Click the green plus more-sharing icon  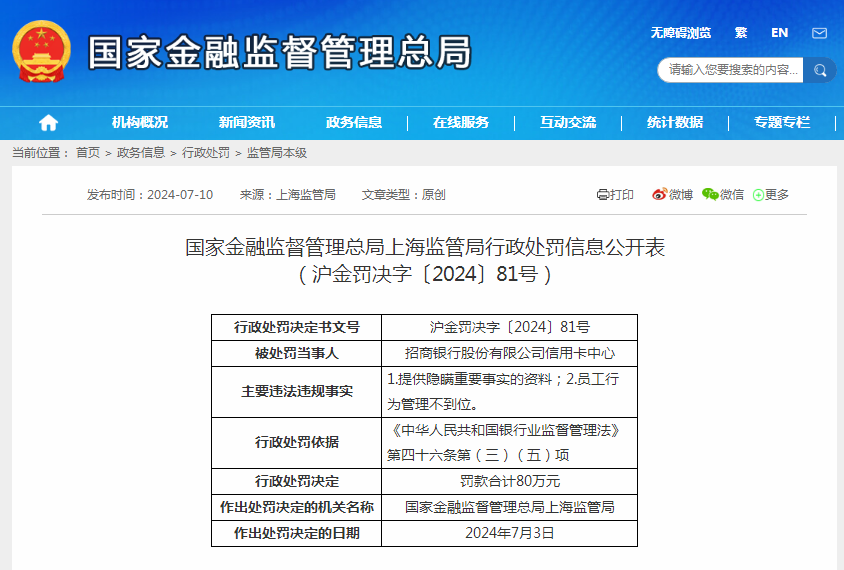[758, 195]
